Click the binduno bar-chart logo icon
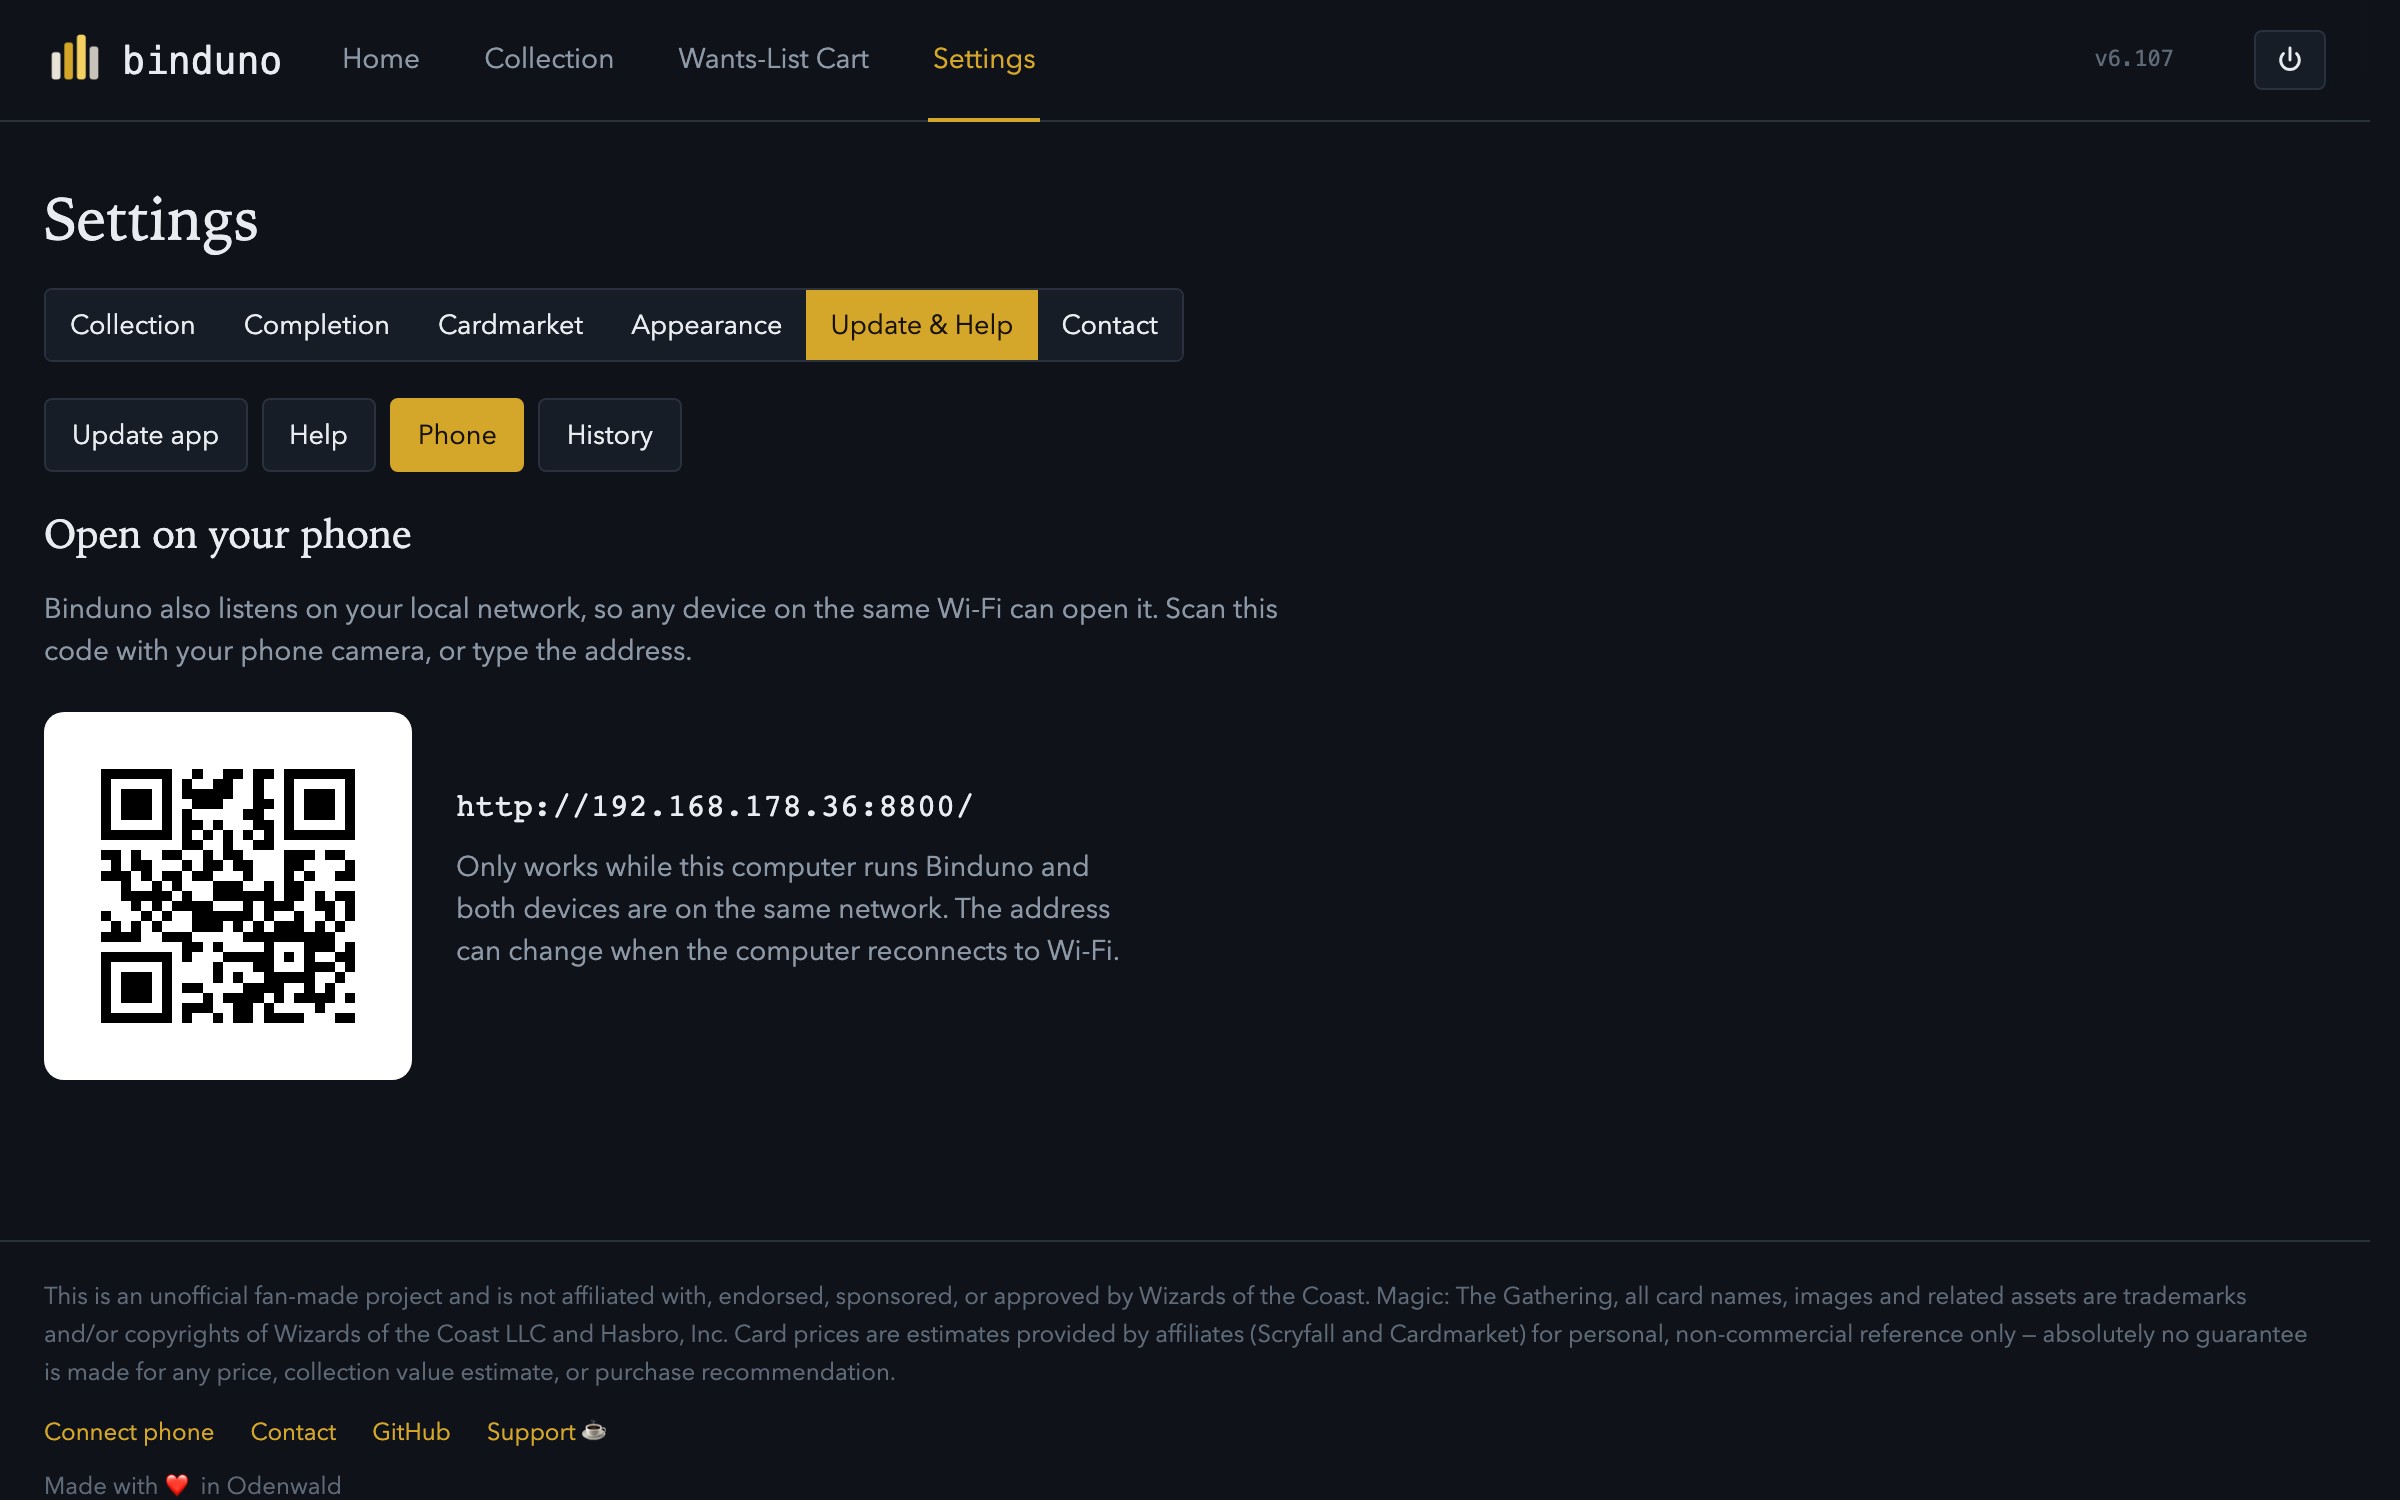The image size is (2400, 1500). point(75,59)
